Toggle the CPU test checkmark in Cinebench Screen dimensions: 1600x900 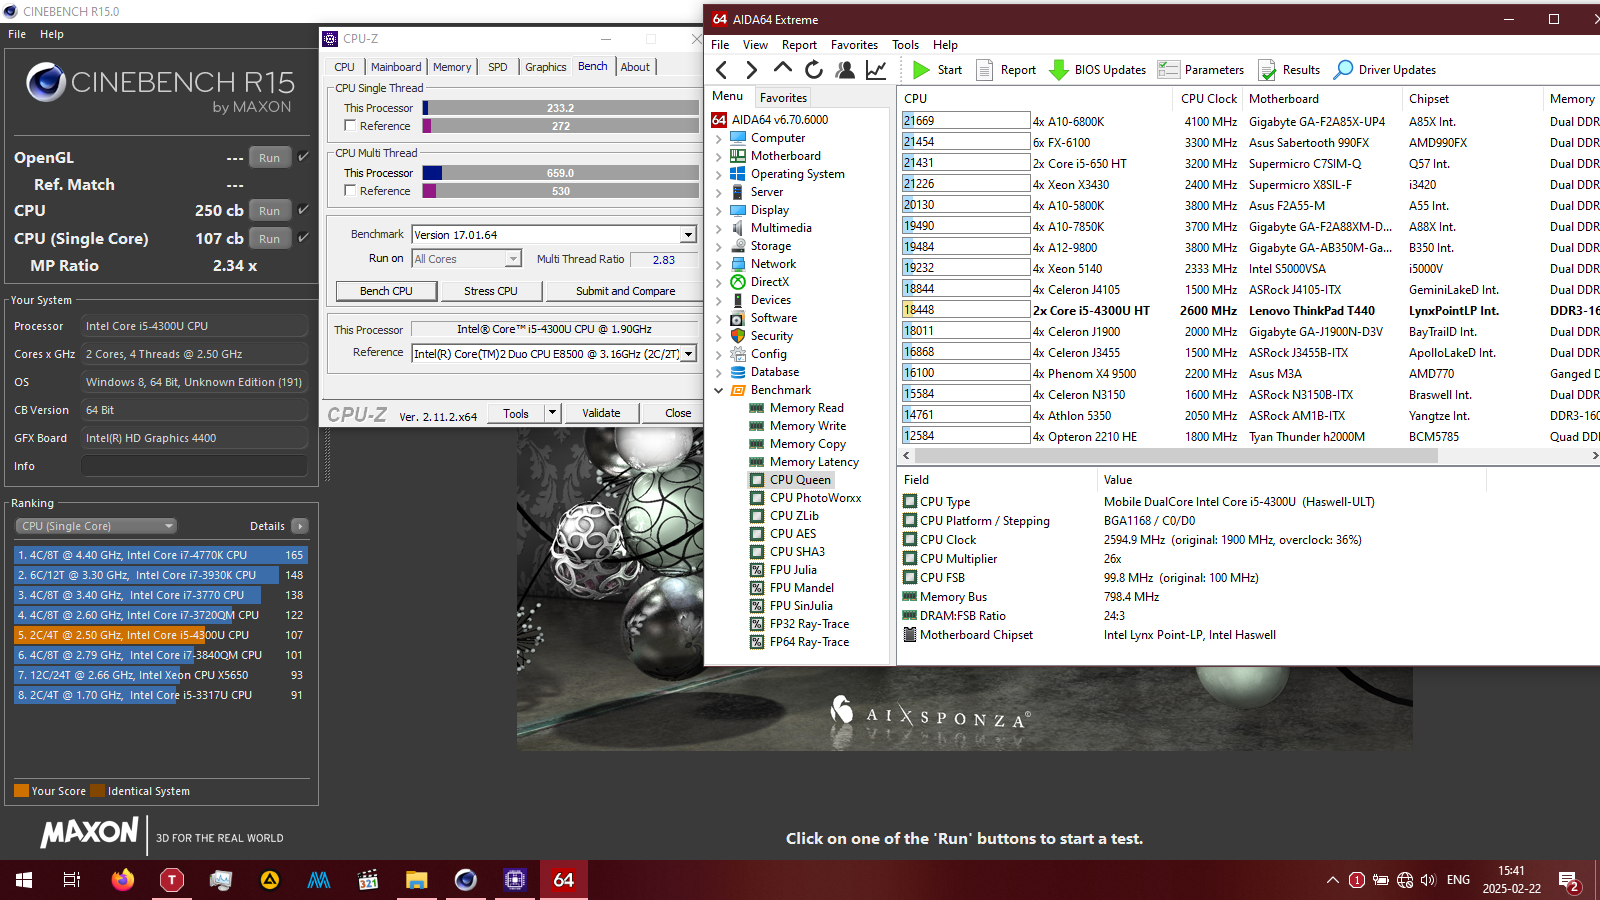pos(304,209)
